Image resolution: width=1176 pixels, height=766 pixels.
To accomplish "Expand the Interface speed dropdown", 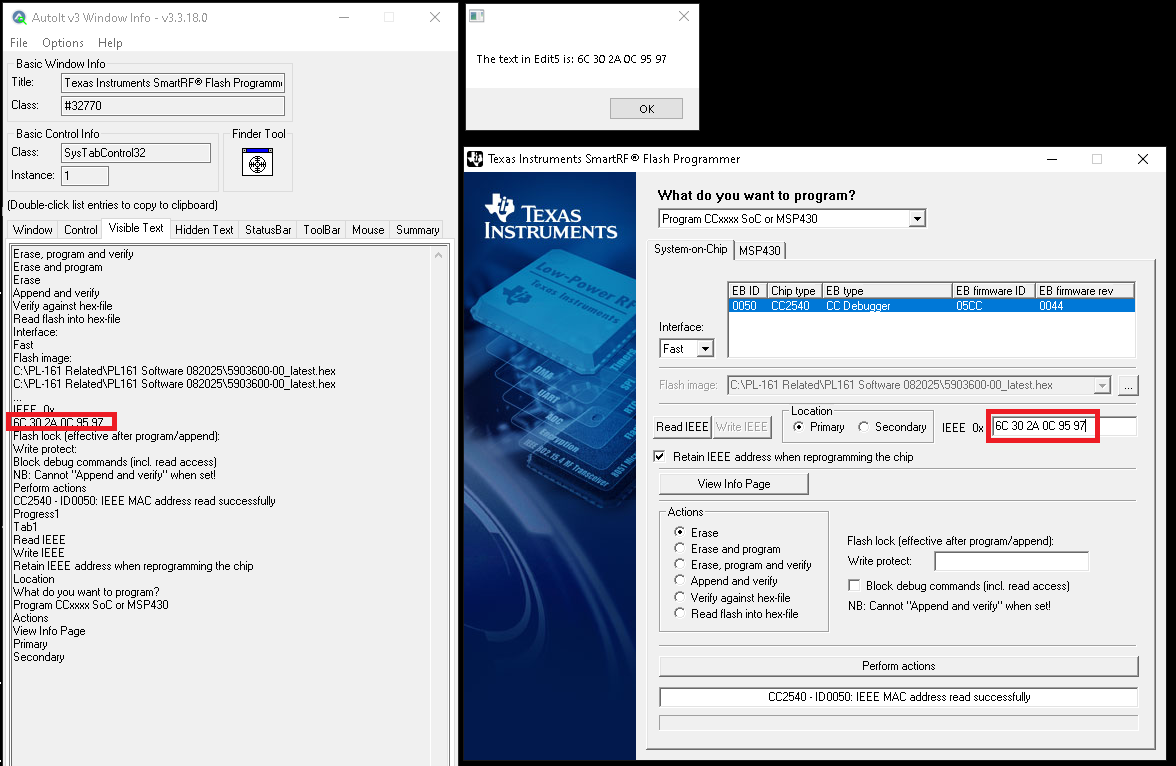I will 705,349.
